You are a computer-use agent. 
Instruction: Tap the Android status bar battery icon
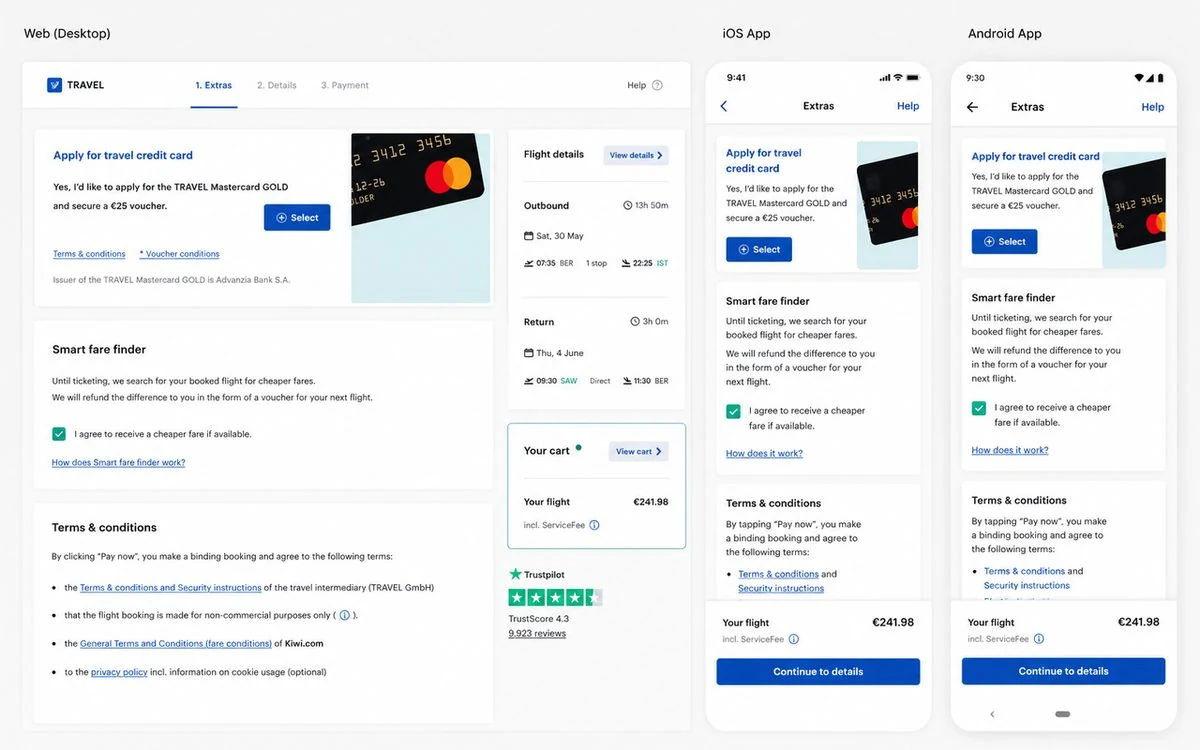coord(1159,78)
